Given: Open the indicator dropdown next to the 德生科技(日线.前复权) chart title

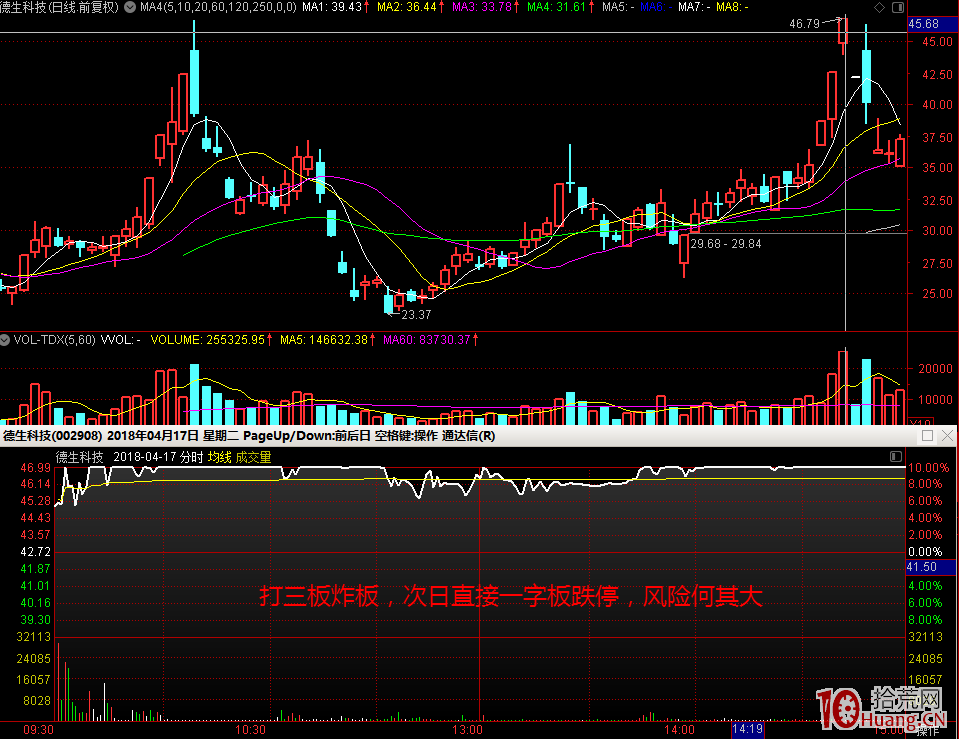Looking at the screenshot, I should pos(130,7).
